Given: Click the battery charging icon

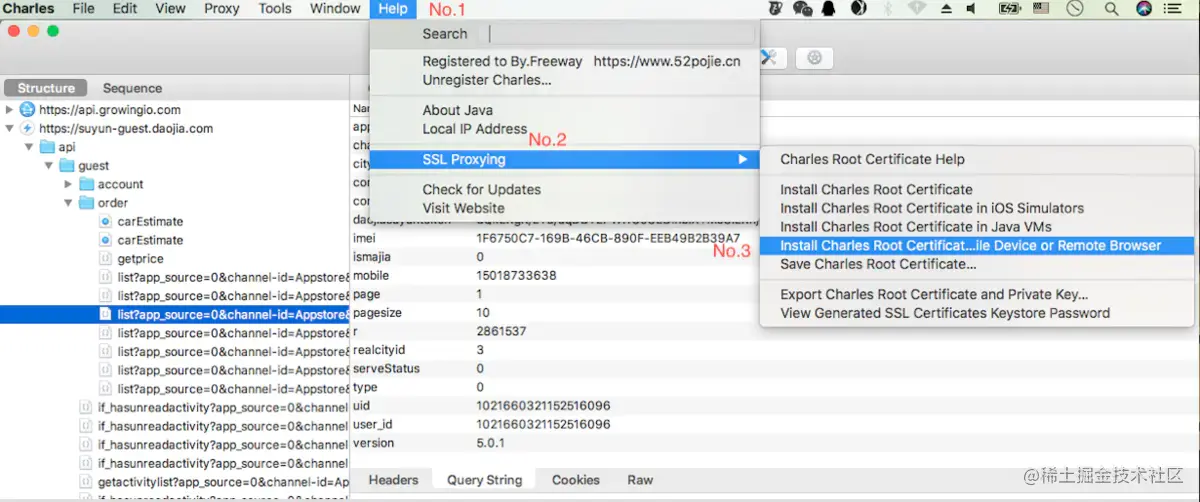Looking at the screenshot, I should tap(1010, 9).
